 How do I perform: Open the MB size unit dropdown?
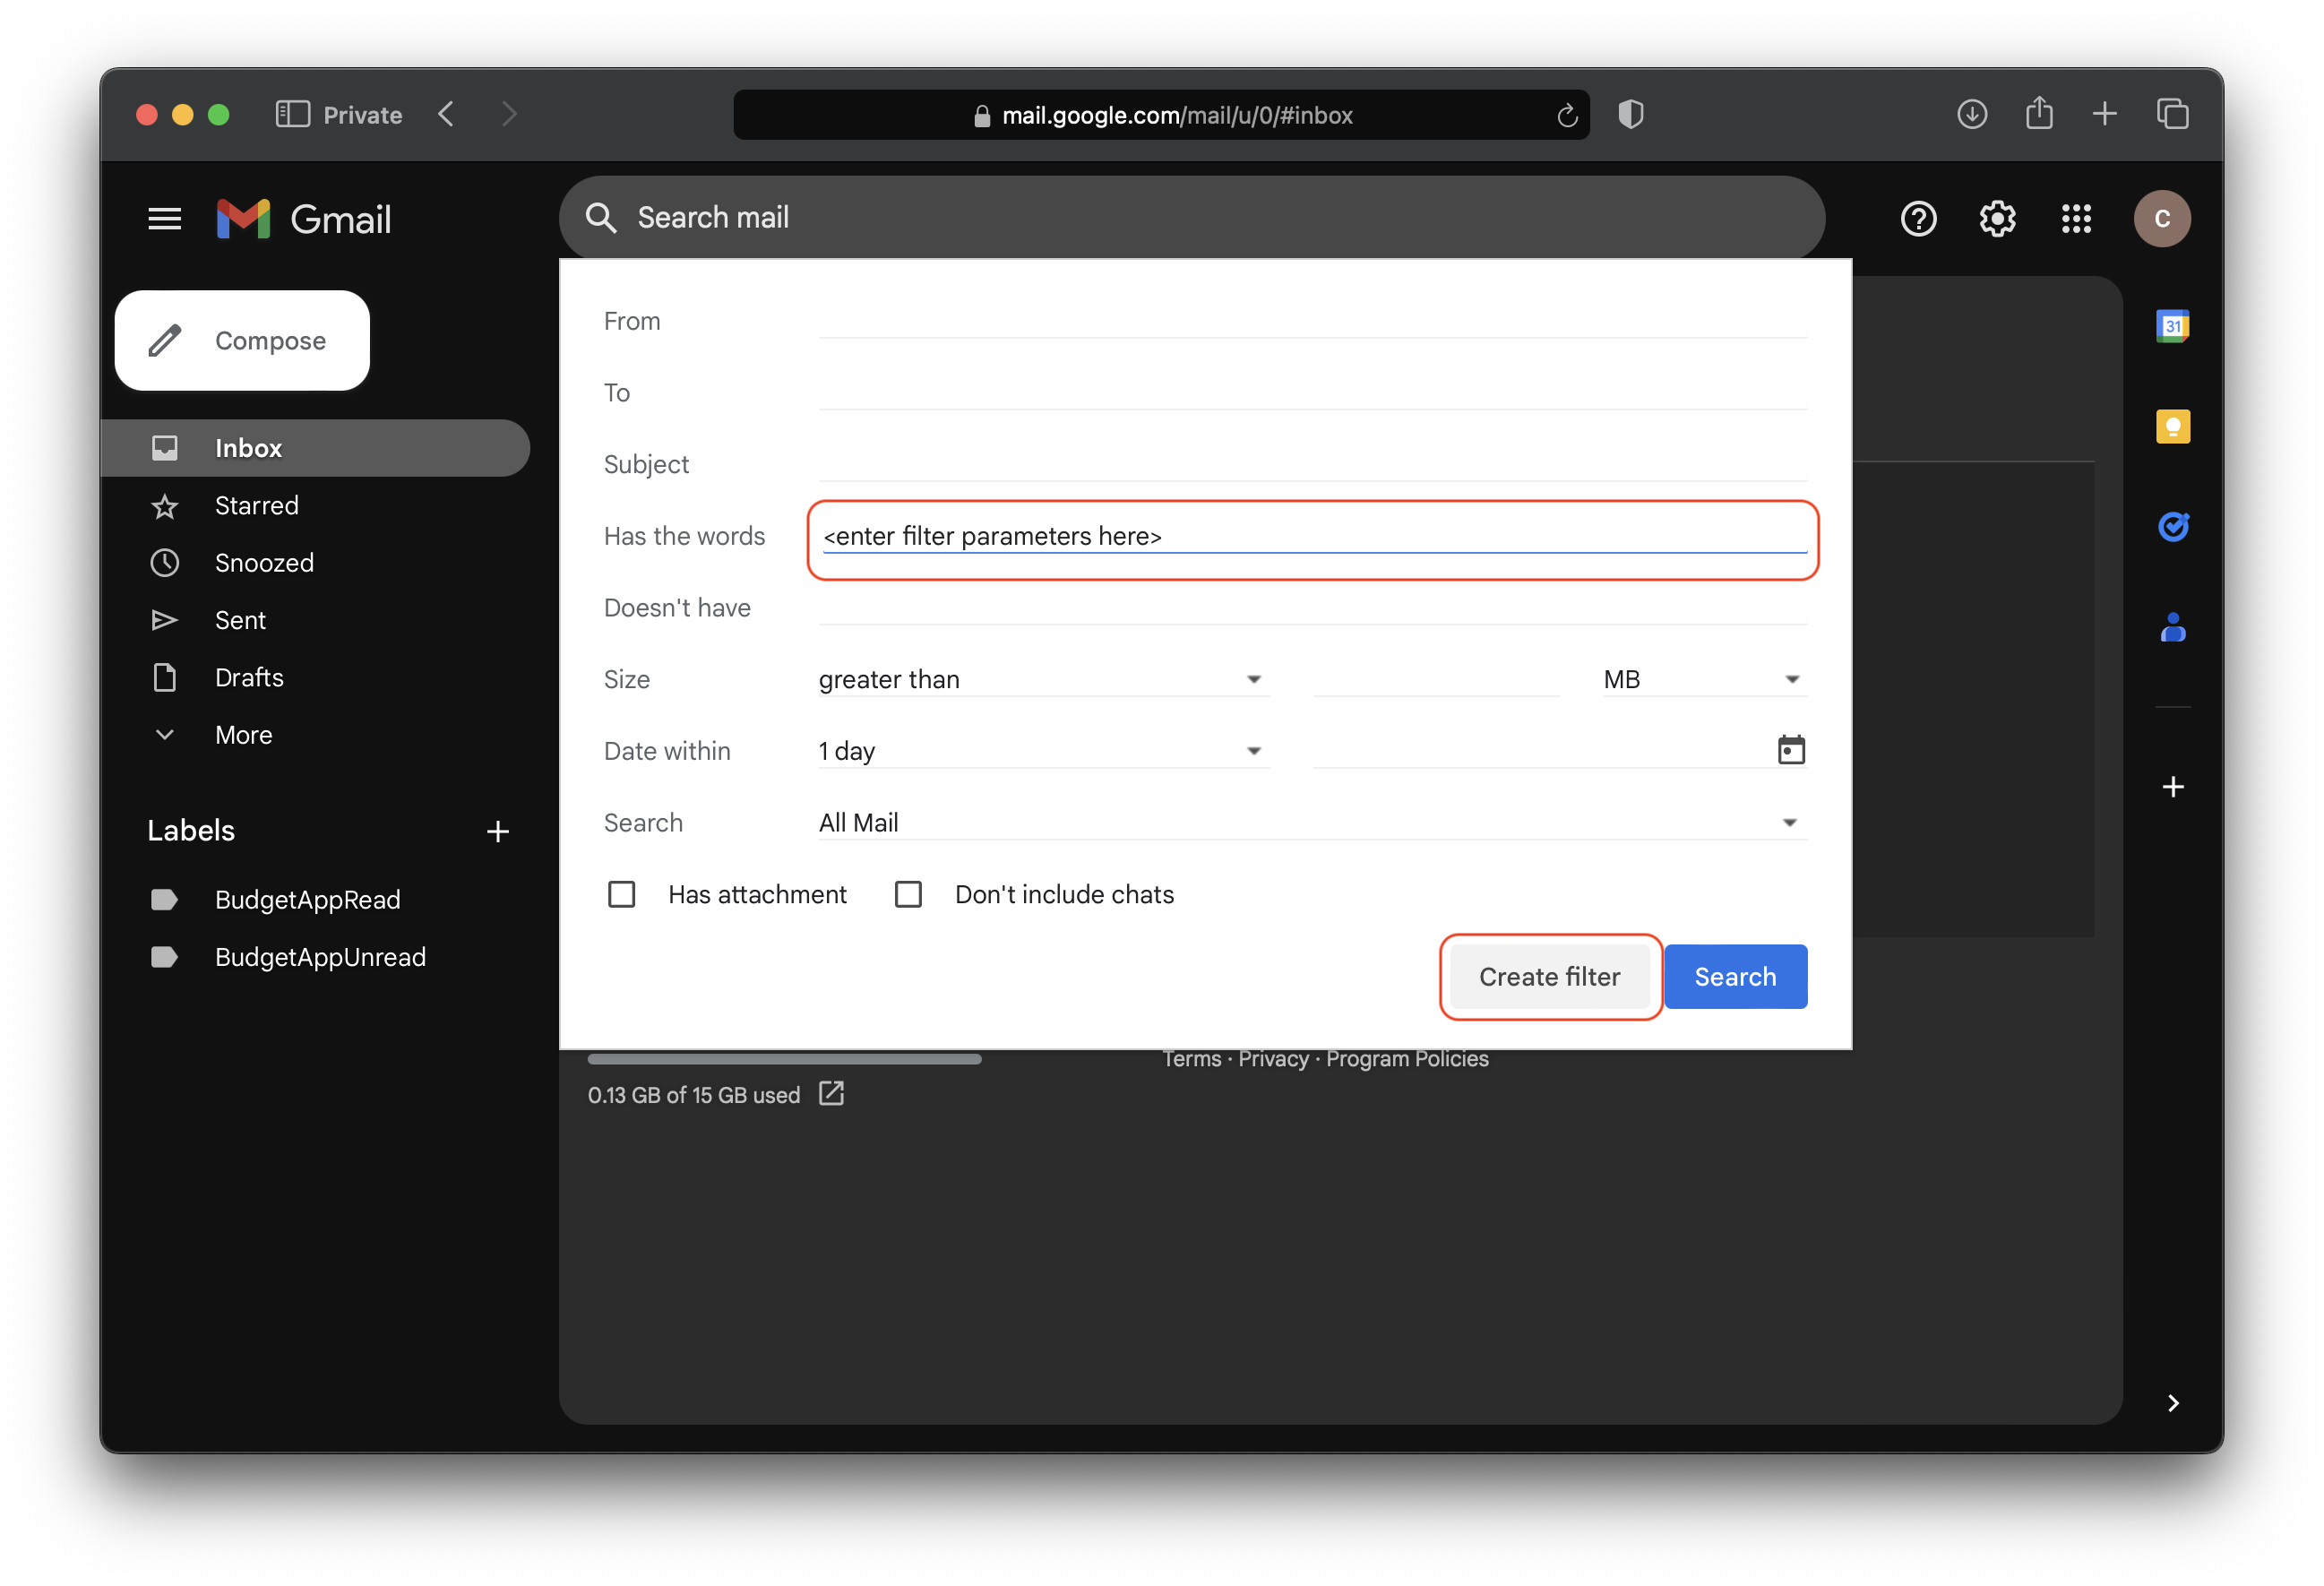click(x=1702, y=680)
